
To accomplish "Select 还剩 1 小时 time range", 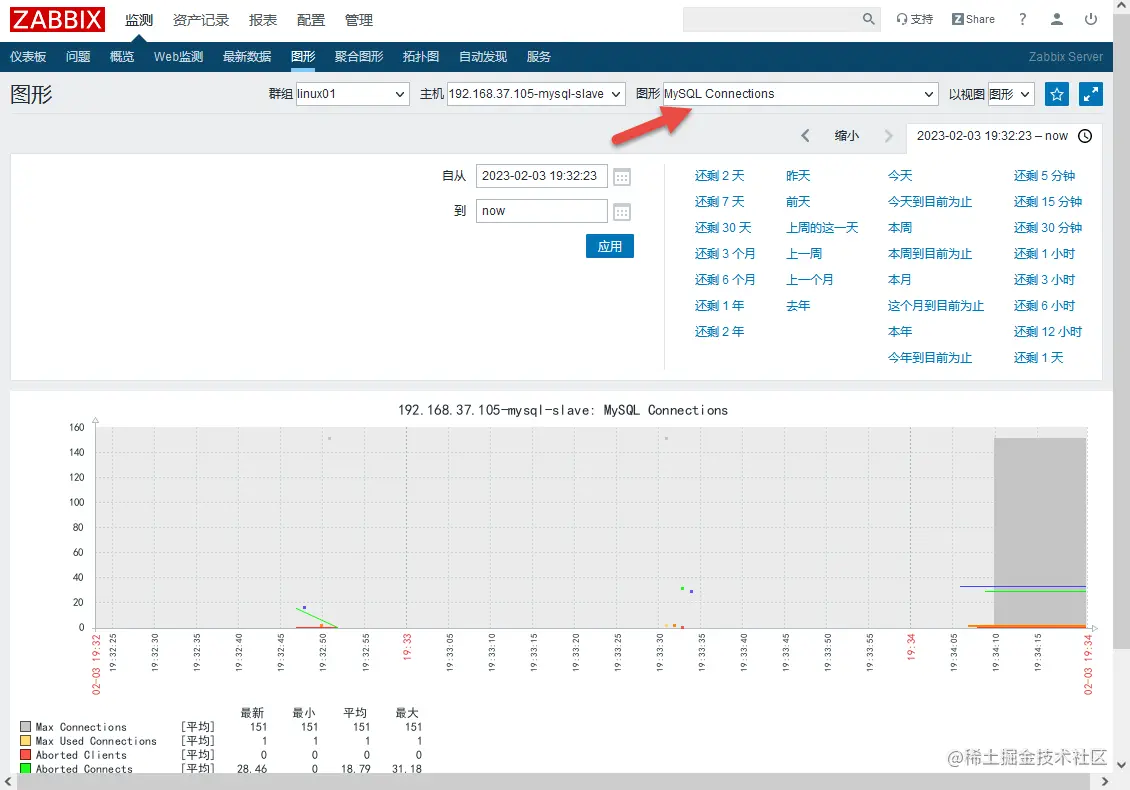I will [x=1044, y=253].
